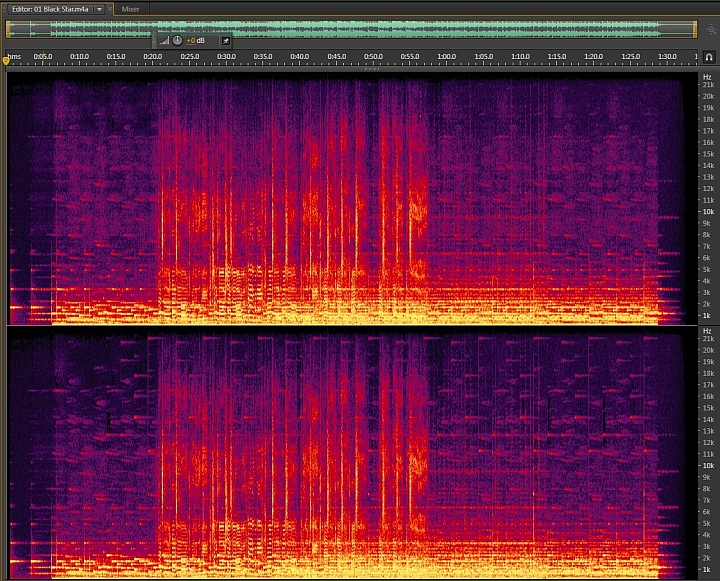Click the 15k mark on bottom channel scale

[x=708, y=408]
